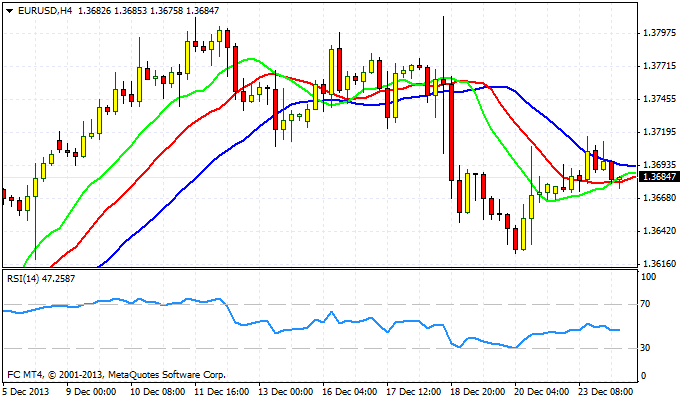
Task: Click time label 17 Dec 12:00
Action: (x=414, y=392)
